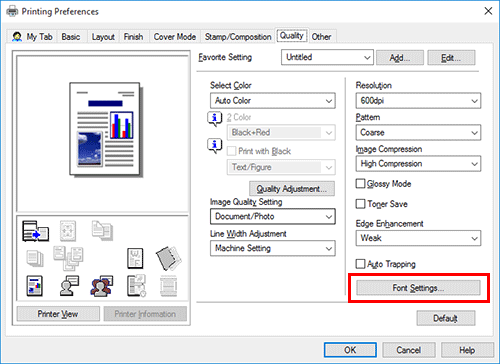The width and height of the screenshot is (500, 364).
Task: Click the page preview thumbnail
Action: 105,129
